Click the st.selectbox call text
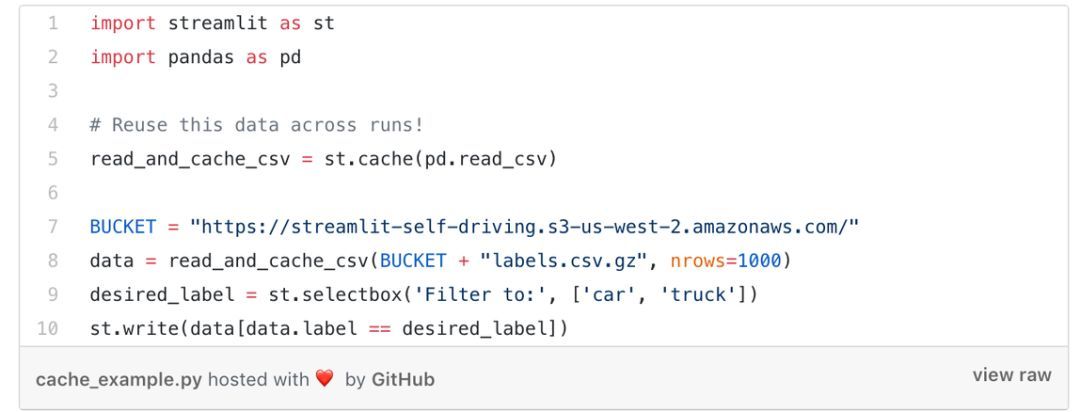1080x412 pixels. [x=512, y=295]
